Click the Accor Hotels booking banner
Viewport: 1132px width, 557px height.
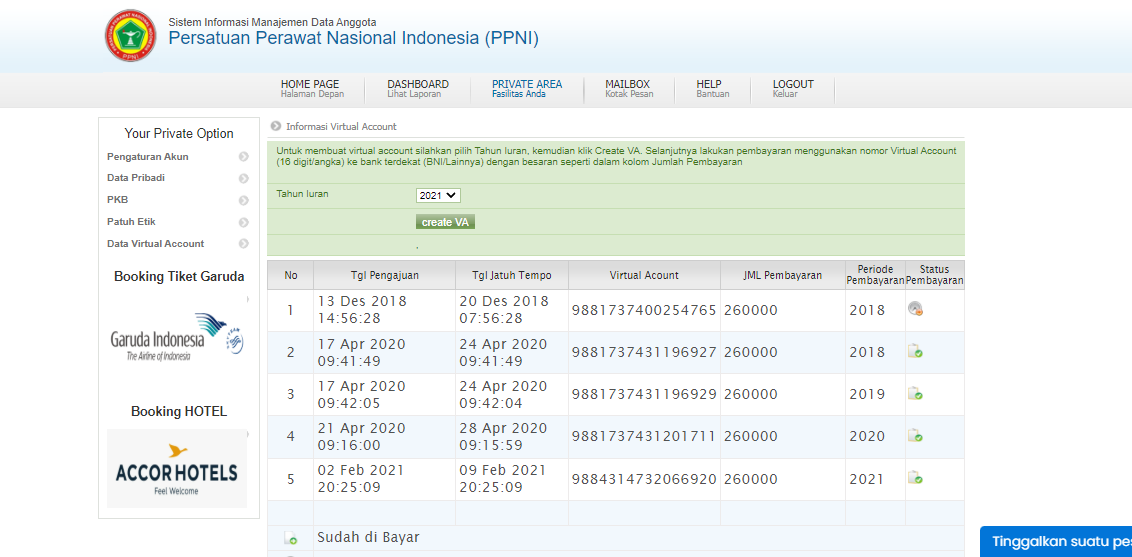pos(177,468)
